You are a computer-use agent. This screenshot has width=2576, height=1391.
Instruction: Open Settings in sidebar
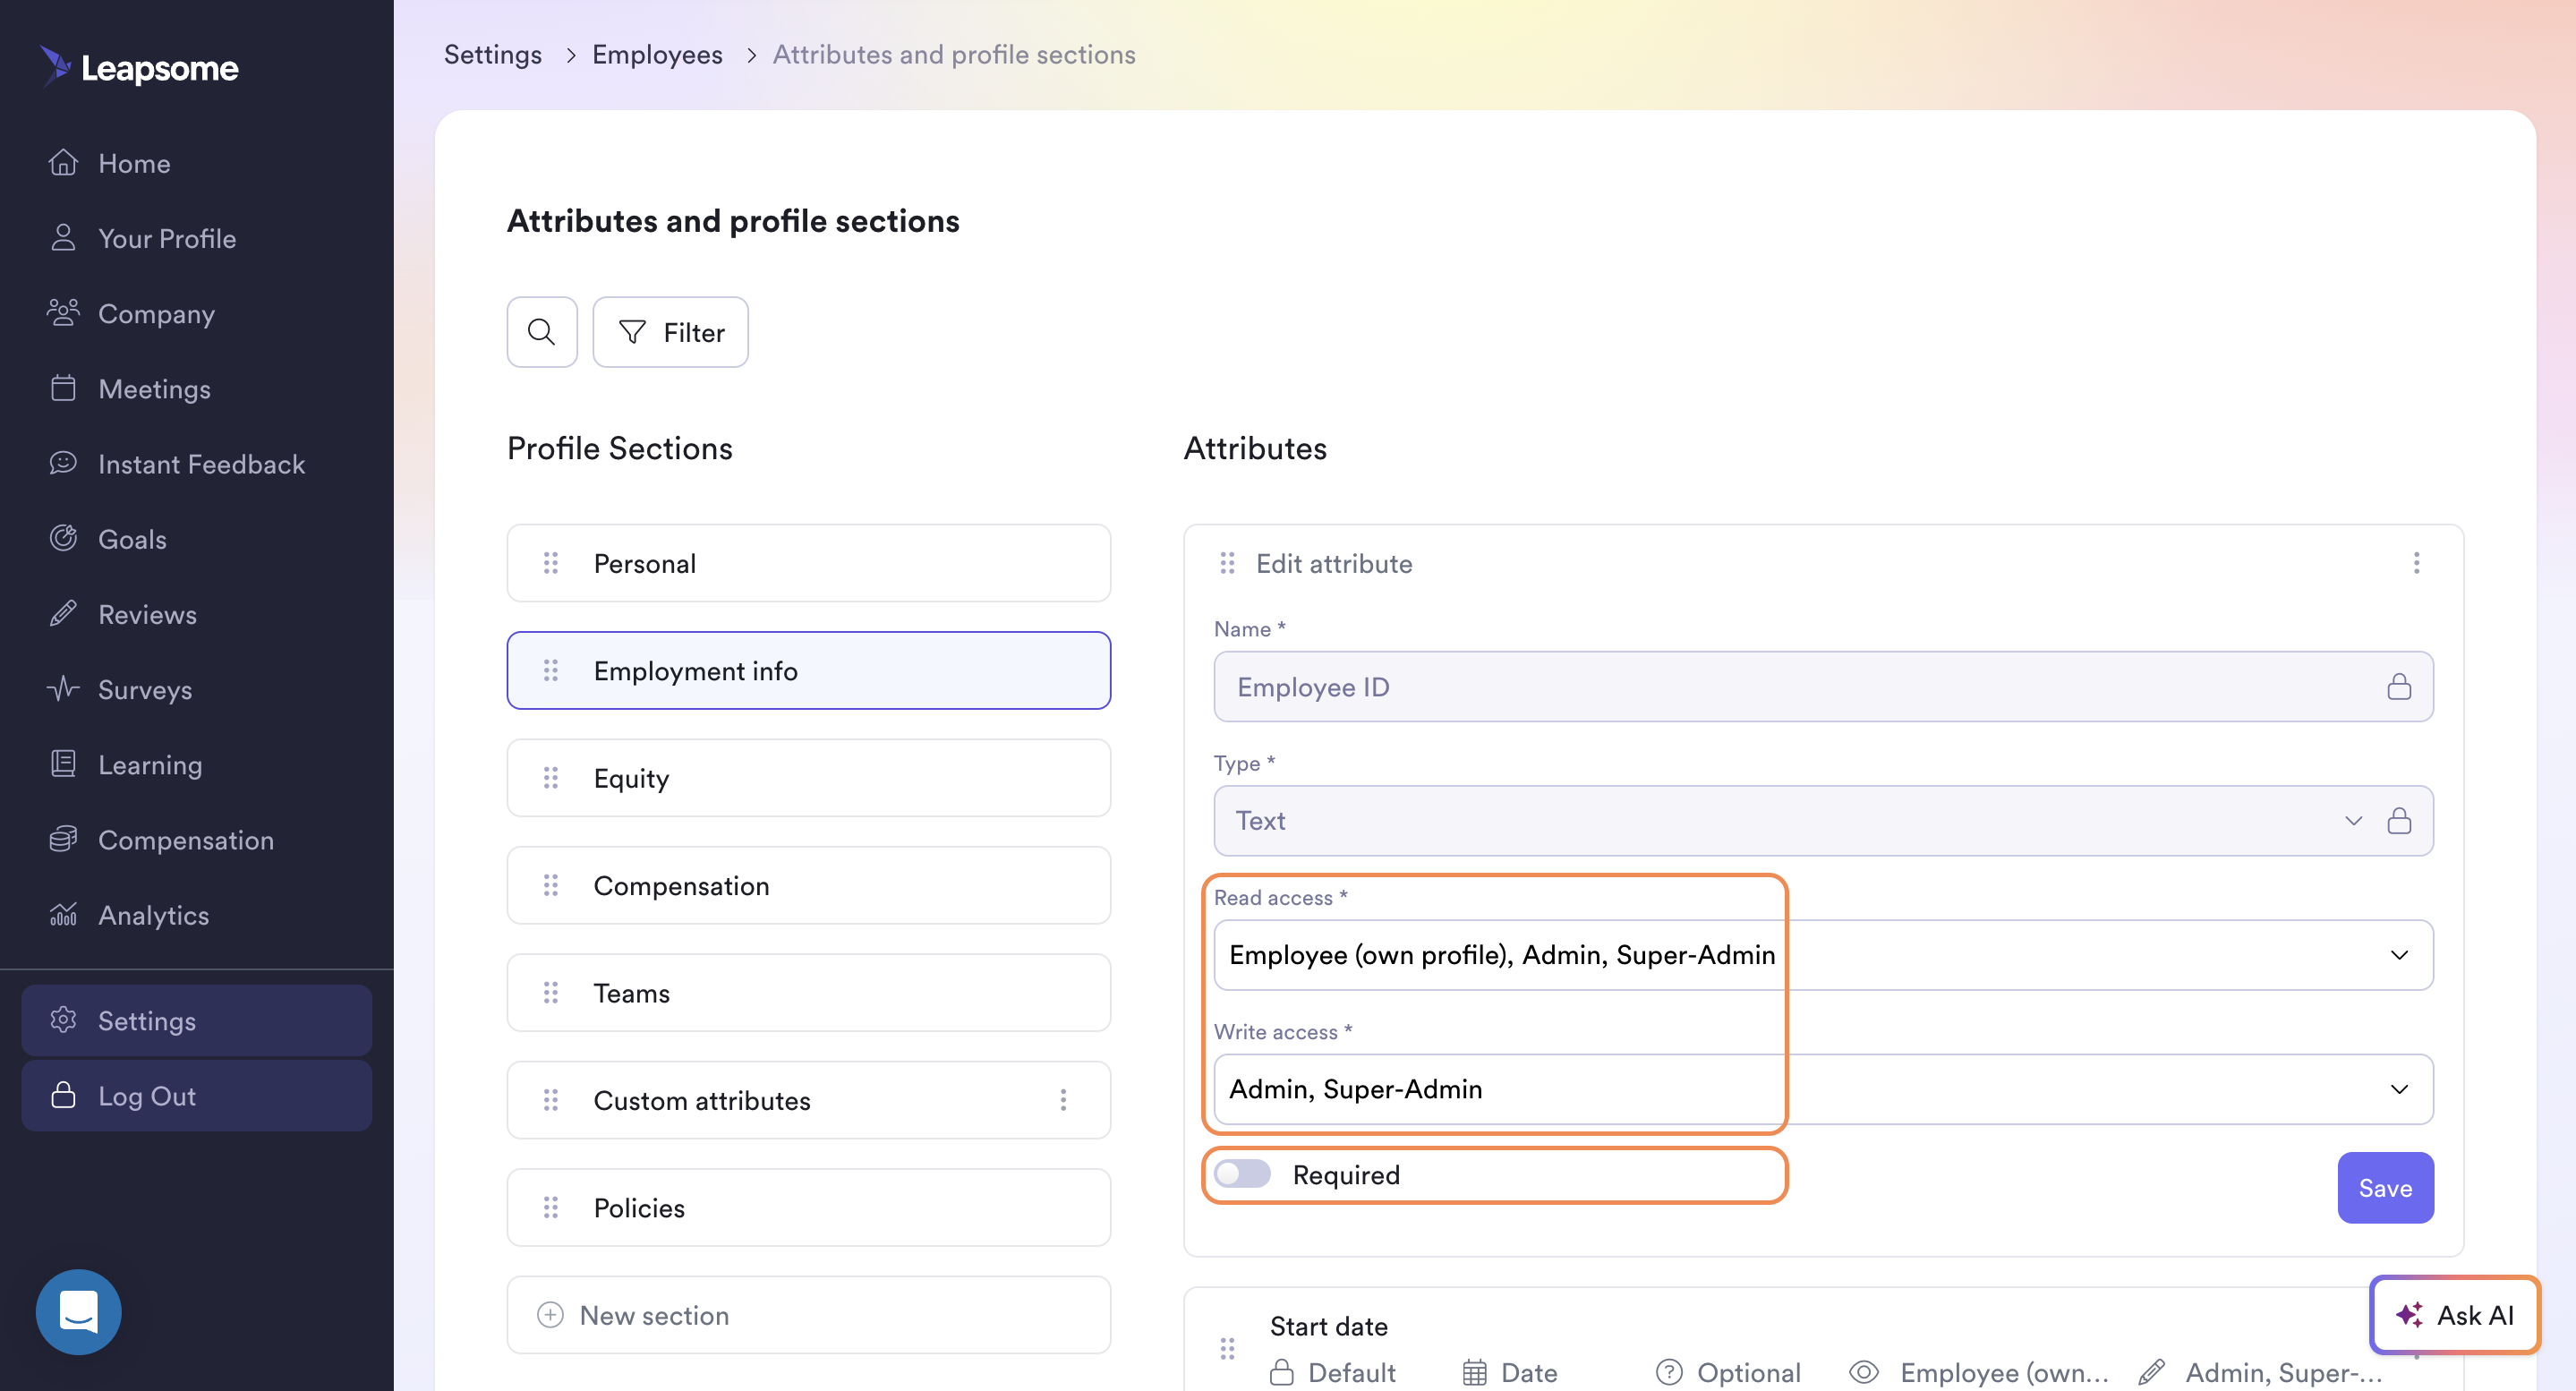tap(197, 1020)
